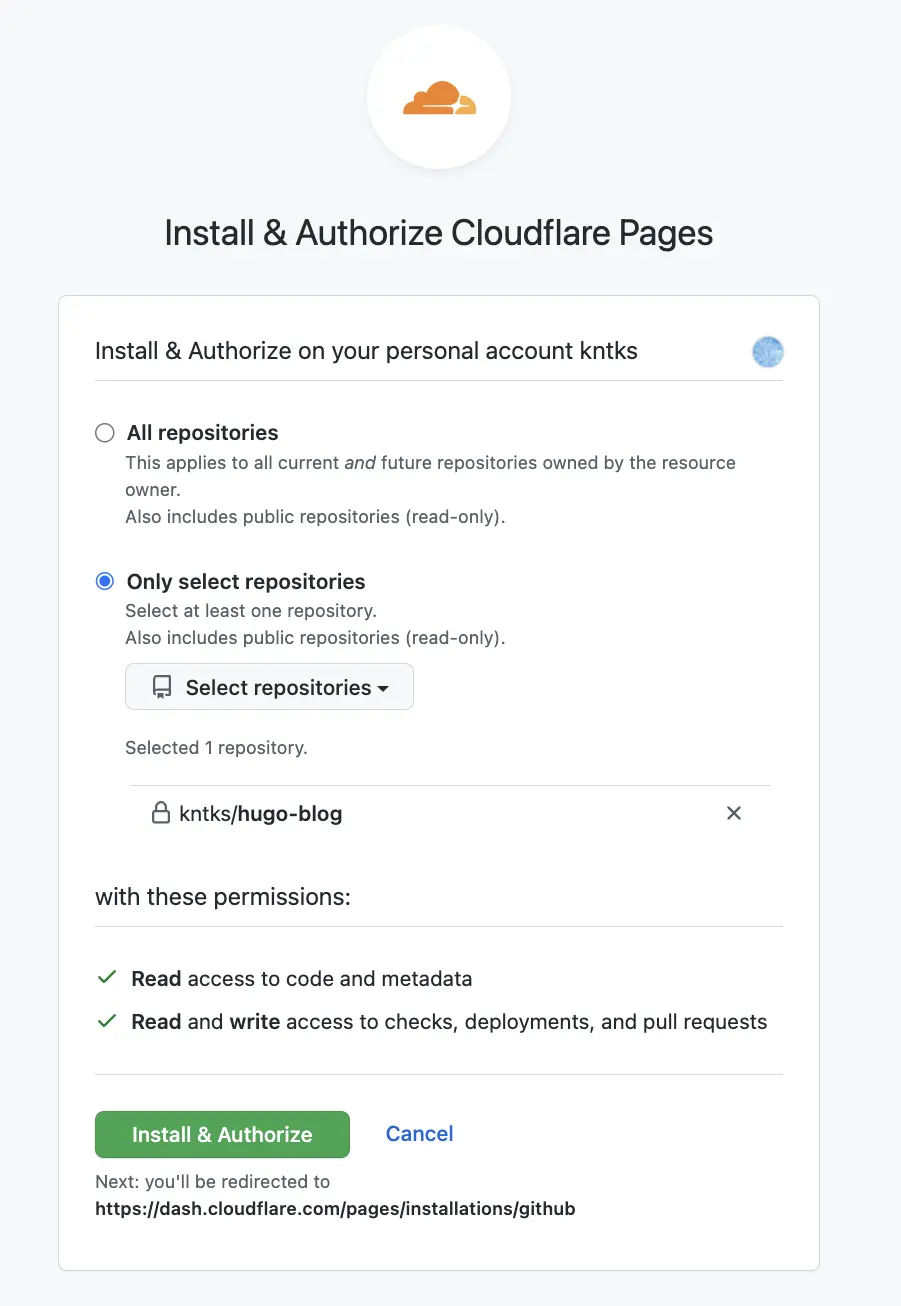This screenshot has height=1306, width=901.
Task: Remove kntks/hugo-blog with the X icon
Action: (734, 813)
